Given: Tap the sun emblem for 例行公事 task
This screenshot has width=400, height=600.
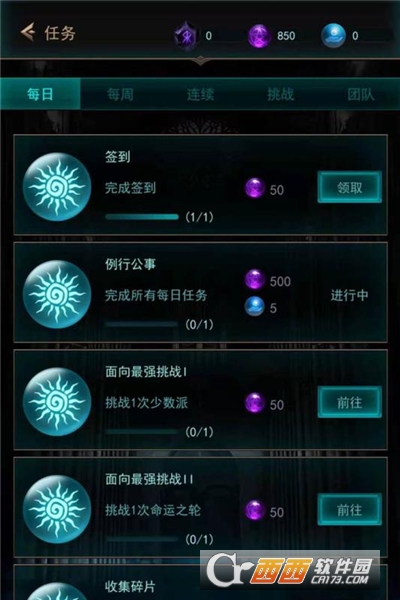Looking at the screenshot, I should pyautogui.click(x=57, y=294).
